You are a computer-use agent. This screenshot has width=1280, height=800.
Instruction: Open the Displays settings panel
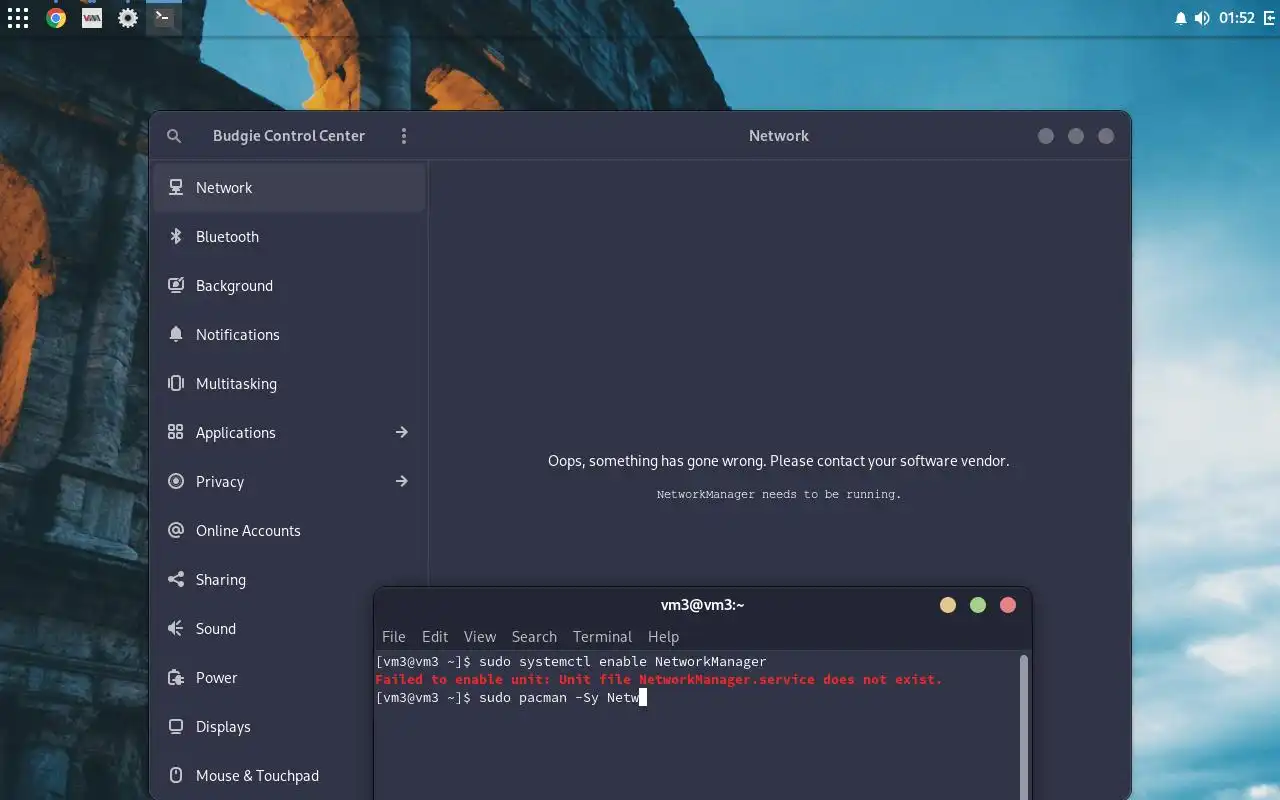264,727
